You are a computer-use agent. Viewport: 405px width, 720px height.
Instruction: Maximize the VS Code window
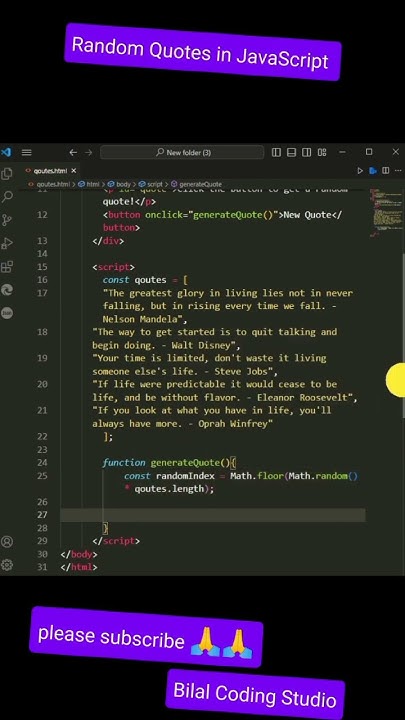(x=369, y=152)
